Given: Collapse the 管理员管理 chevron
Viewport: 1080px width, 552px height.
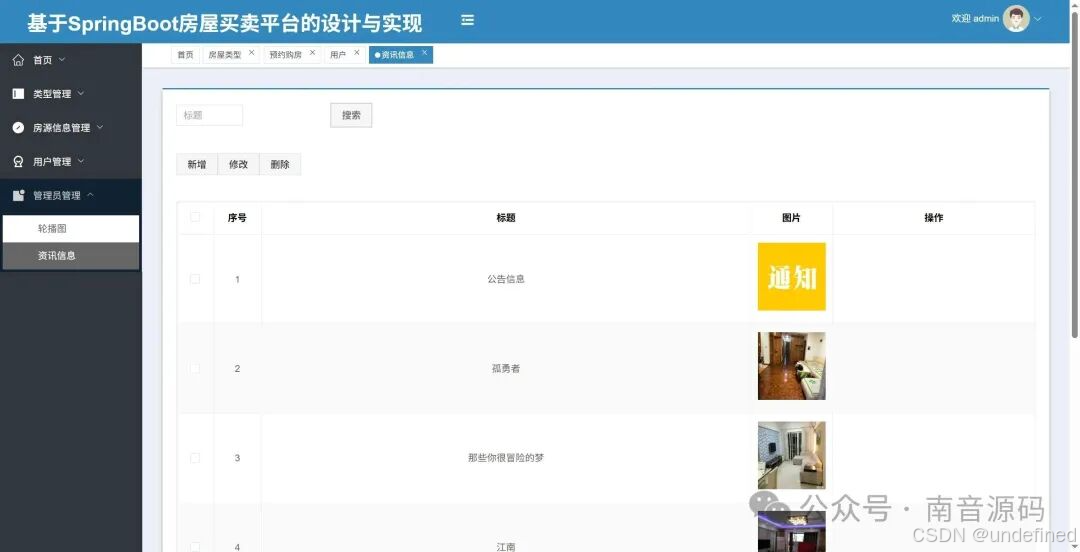Looking at the screenshot, I should pyautogui.click(x=90, y=195).
